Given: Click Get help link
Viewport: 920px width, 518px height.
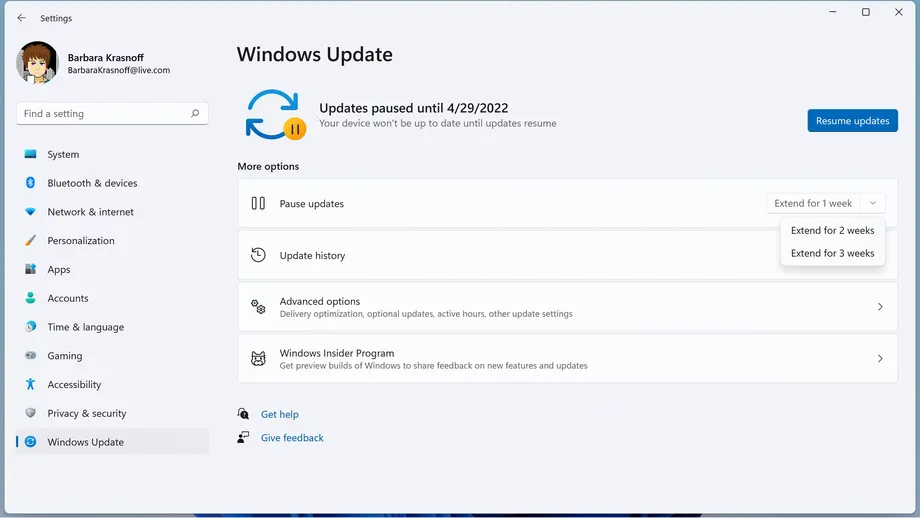Looking at the screenshot, I should point(280,414).
